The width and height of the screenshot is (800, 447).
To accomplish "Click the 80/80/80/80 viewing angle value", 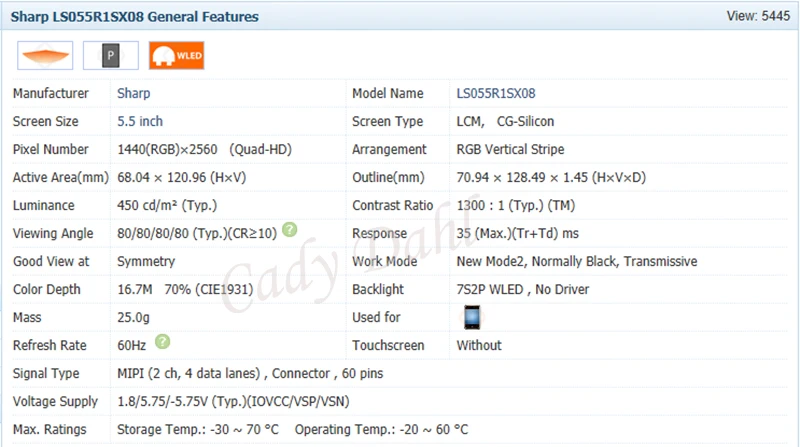I will pyautogui.click(x=197, y=234).
